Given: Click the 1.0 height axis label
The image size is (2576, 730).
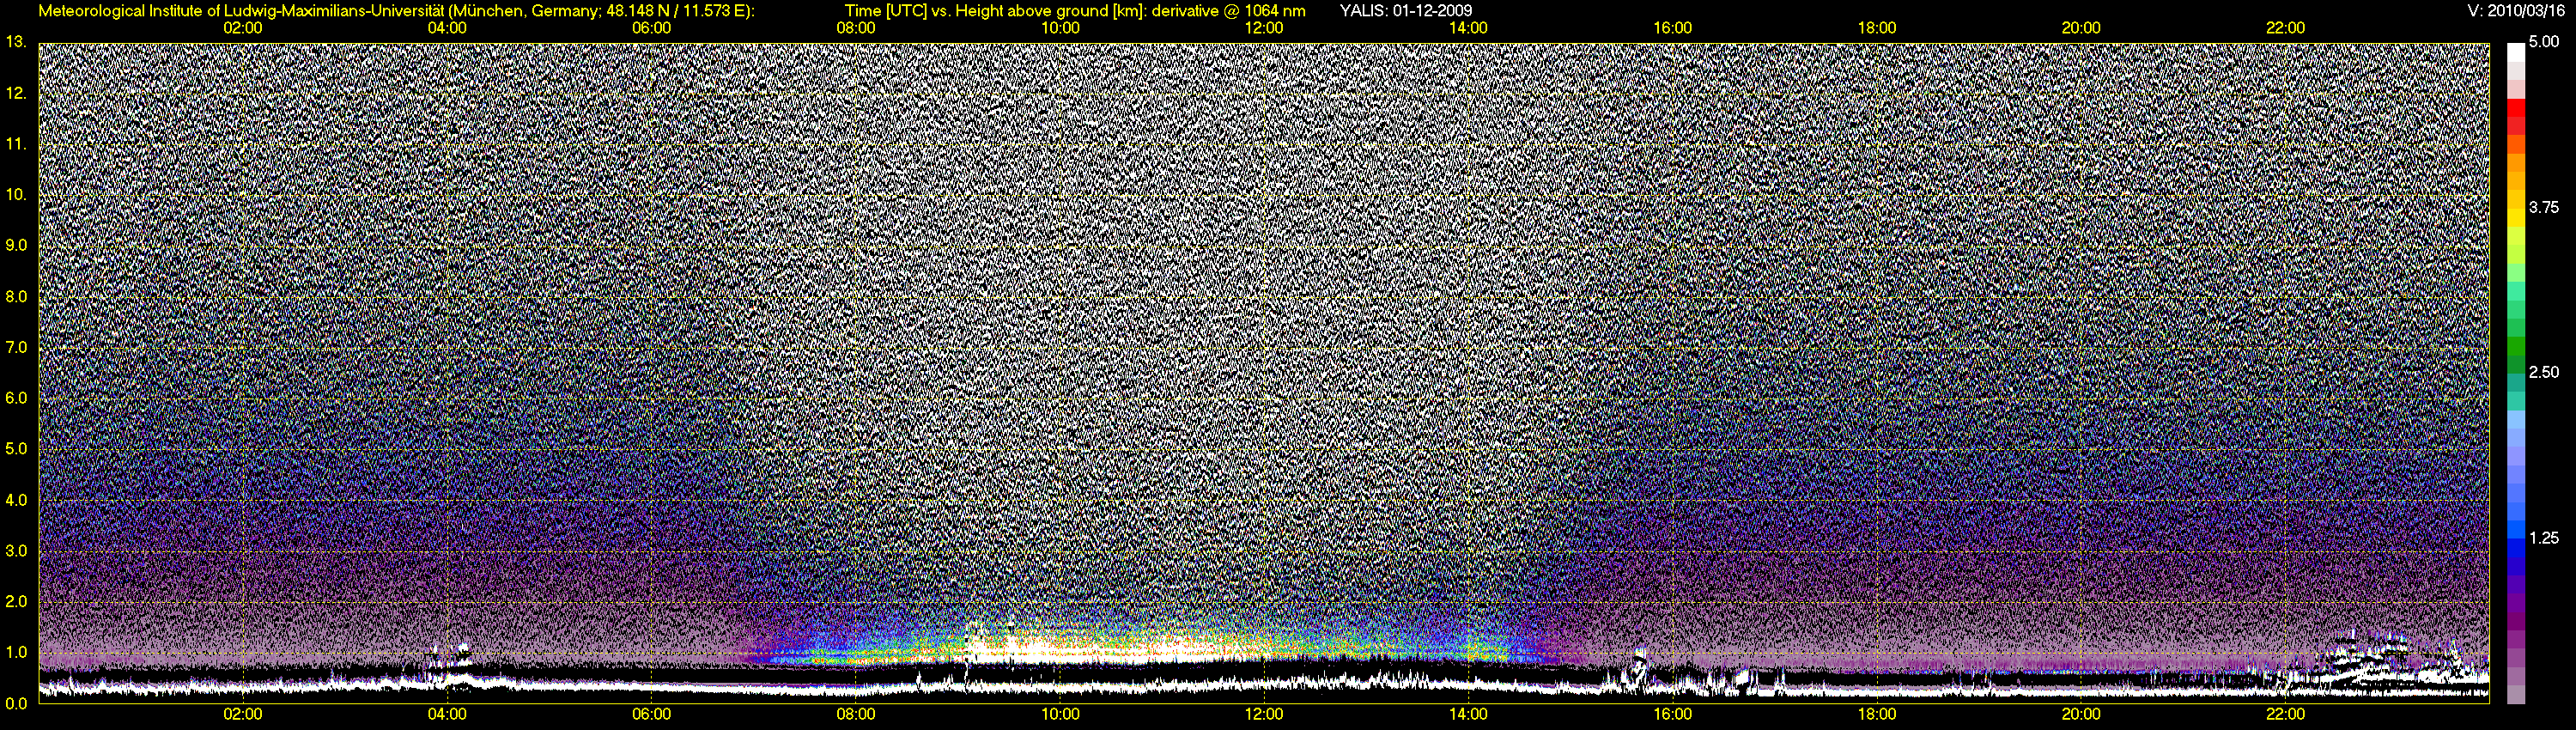Looking at the screenshot, I should (x=16, y=652).
